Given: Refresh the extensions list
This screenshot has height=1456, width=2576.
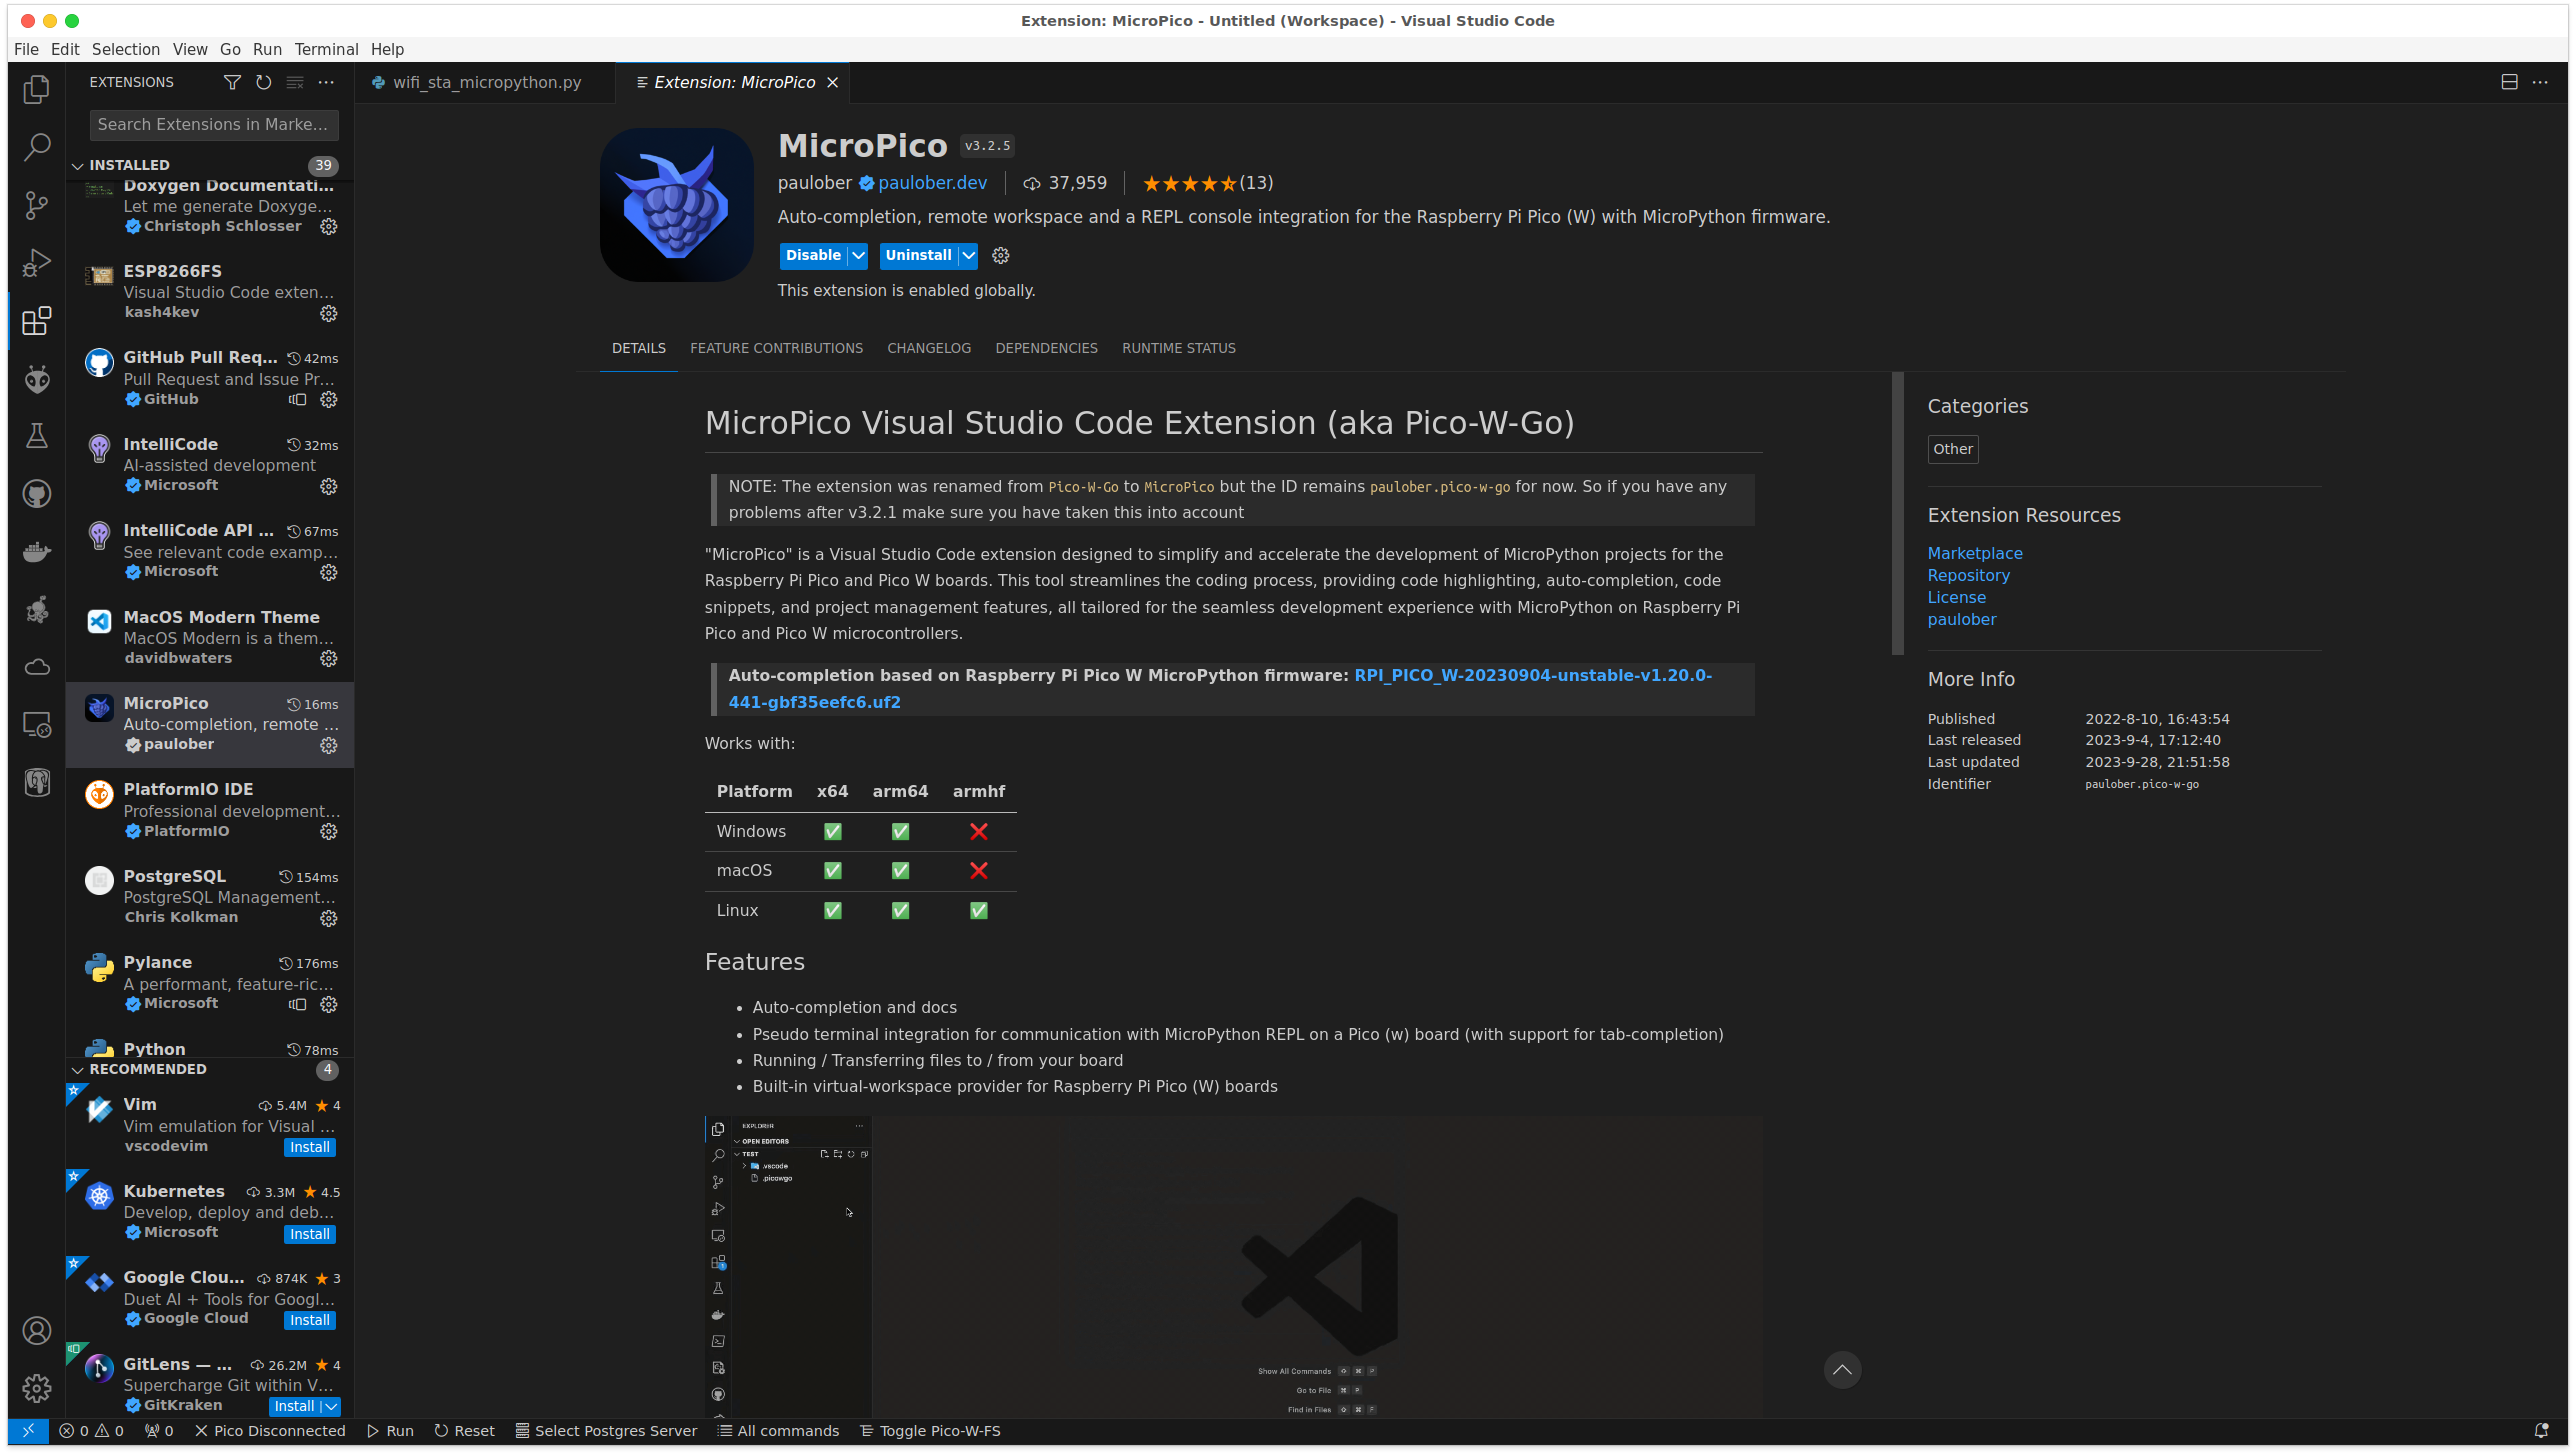Looking at the screenshot, I should 263,82.
